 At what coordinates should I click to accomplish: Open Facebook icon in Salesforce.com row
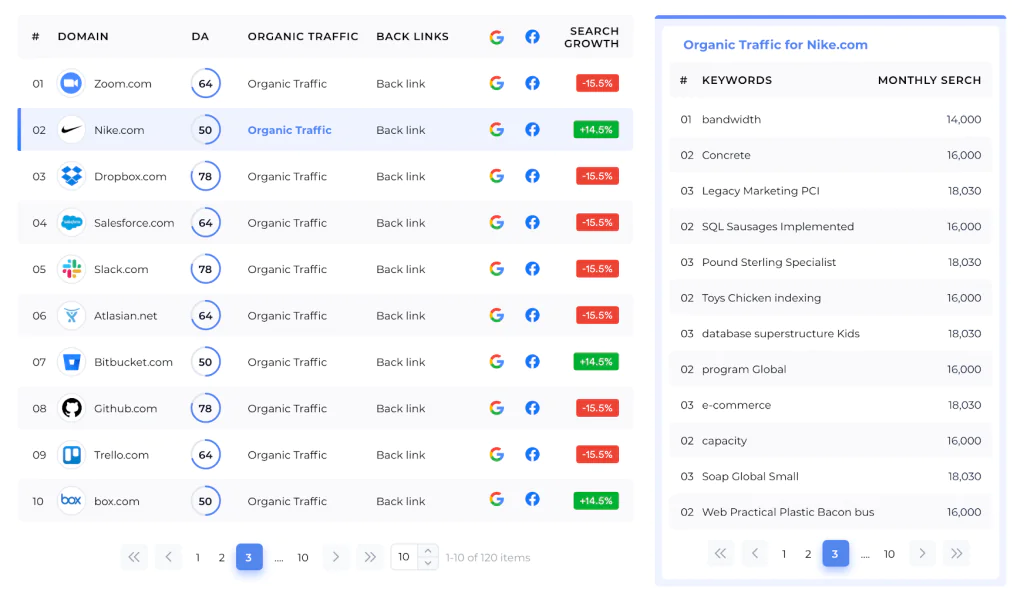pyautogui.click(x=532, y=222)
